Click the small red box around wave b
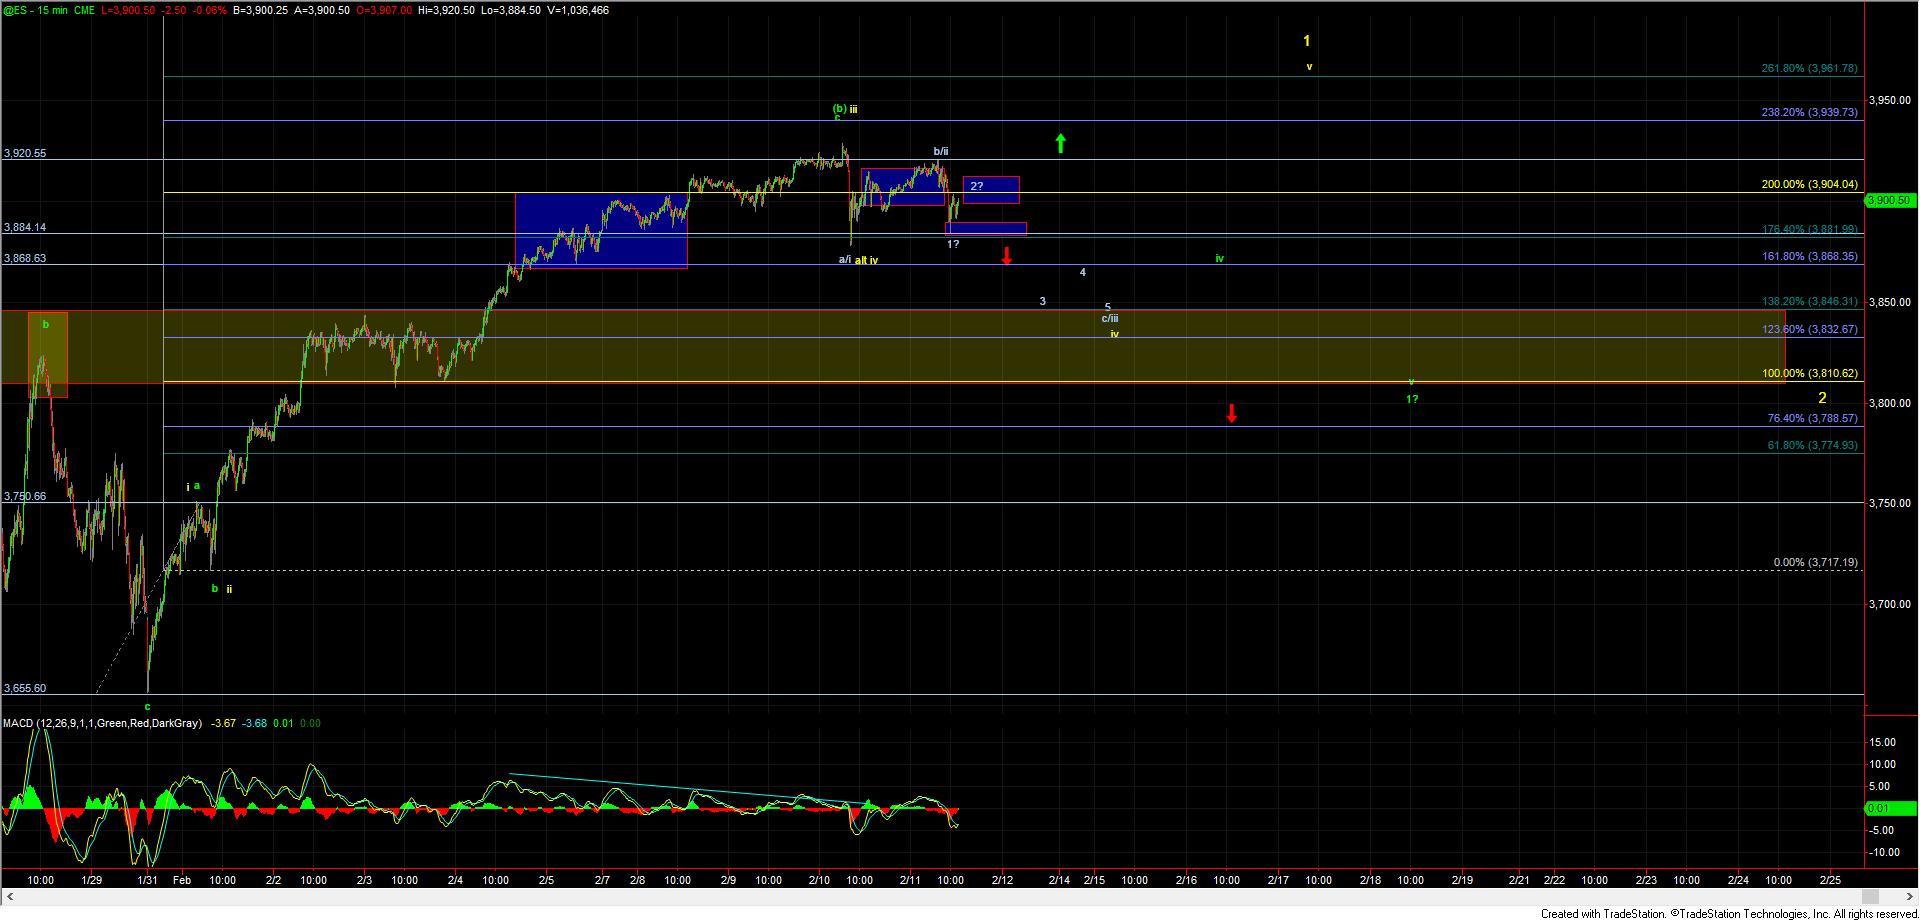Screen dimensions: 1920x920 coord(47,355)
